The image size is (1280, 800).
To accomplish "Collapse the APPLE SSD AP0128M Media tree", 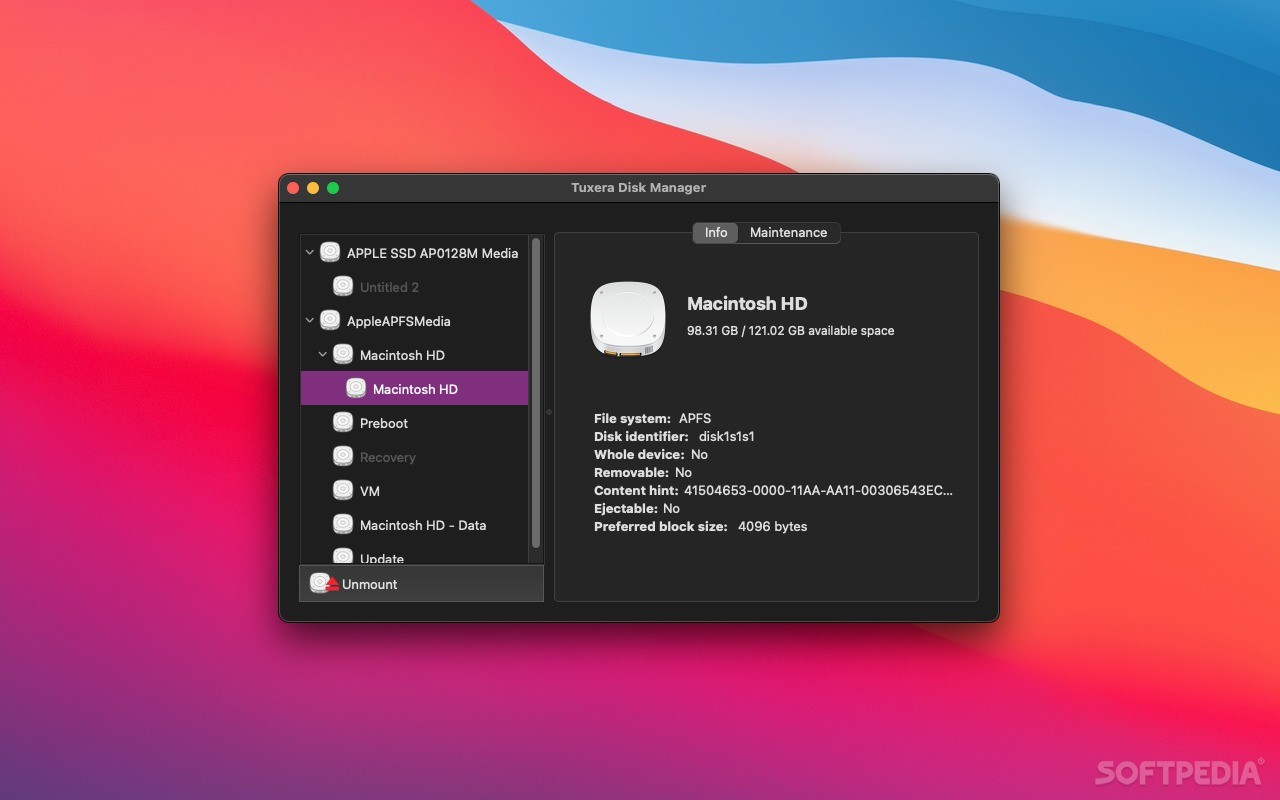I will pyautogui.click(x=309, y=253).
